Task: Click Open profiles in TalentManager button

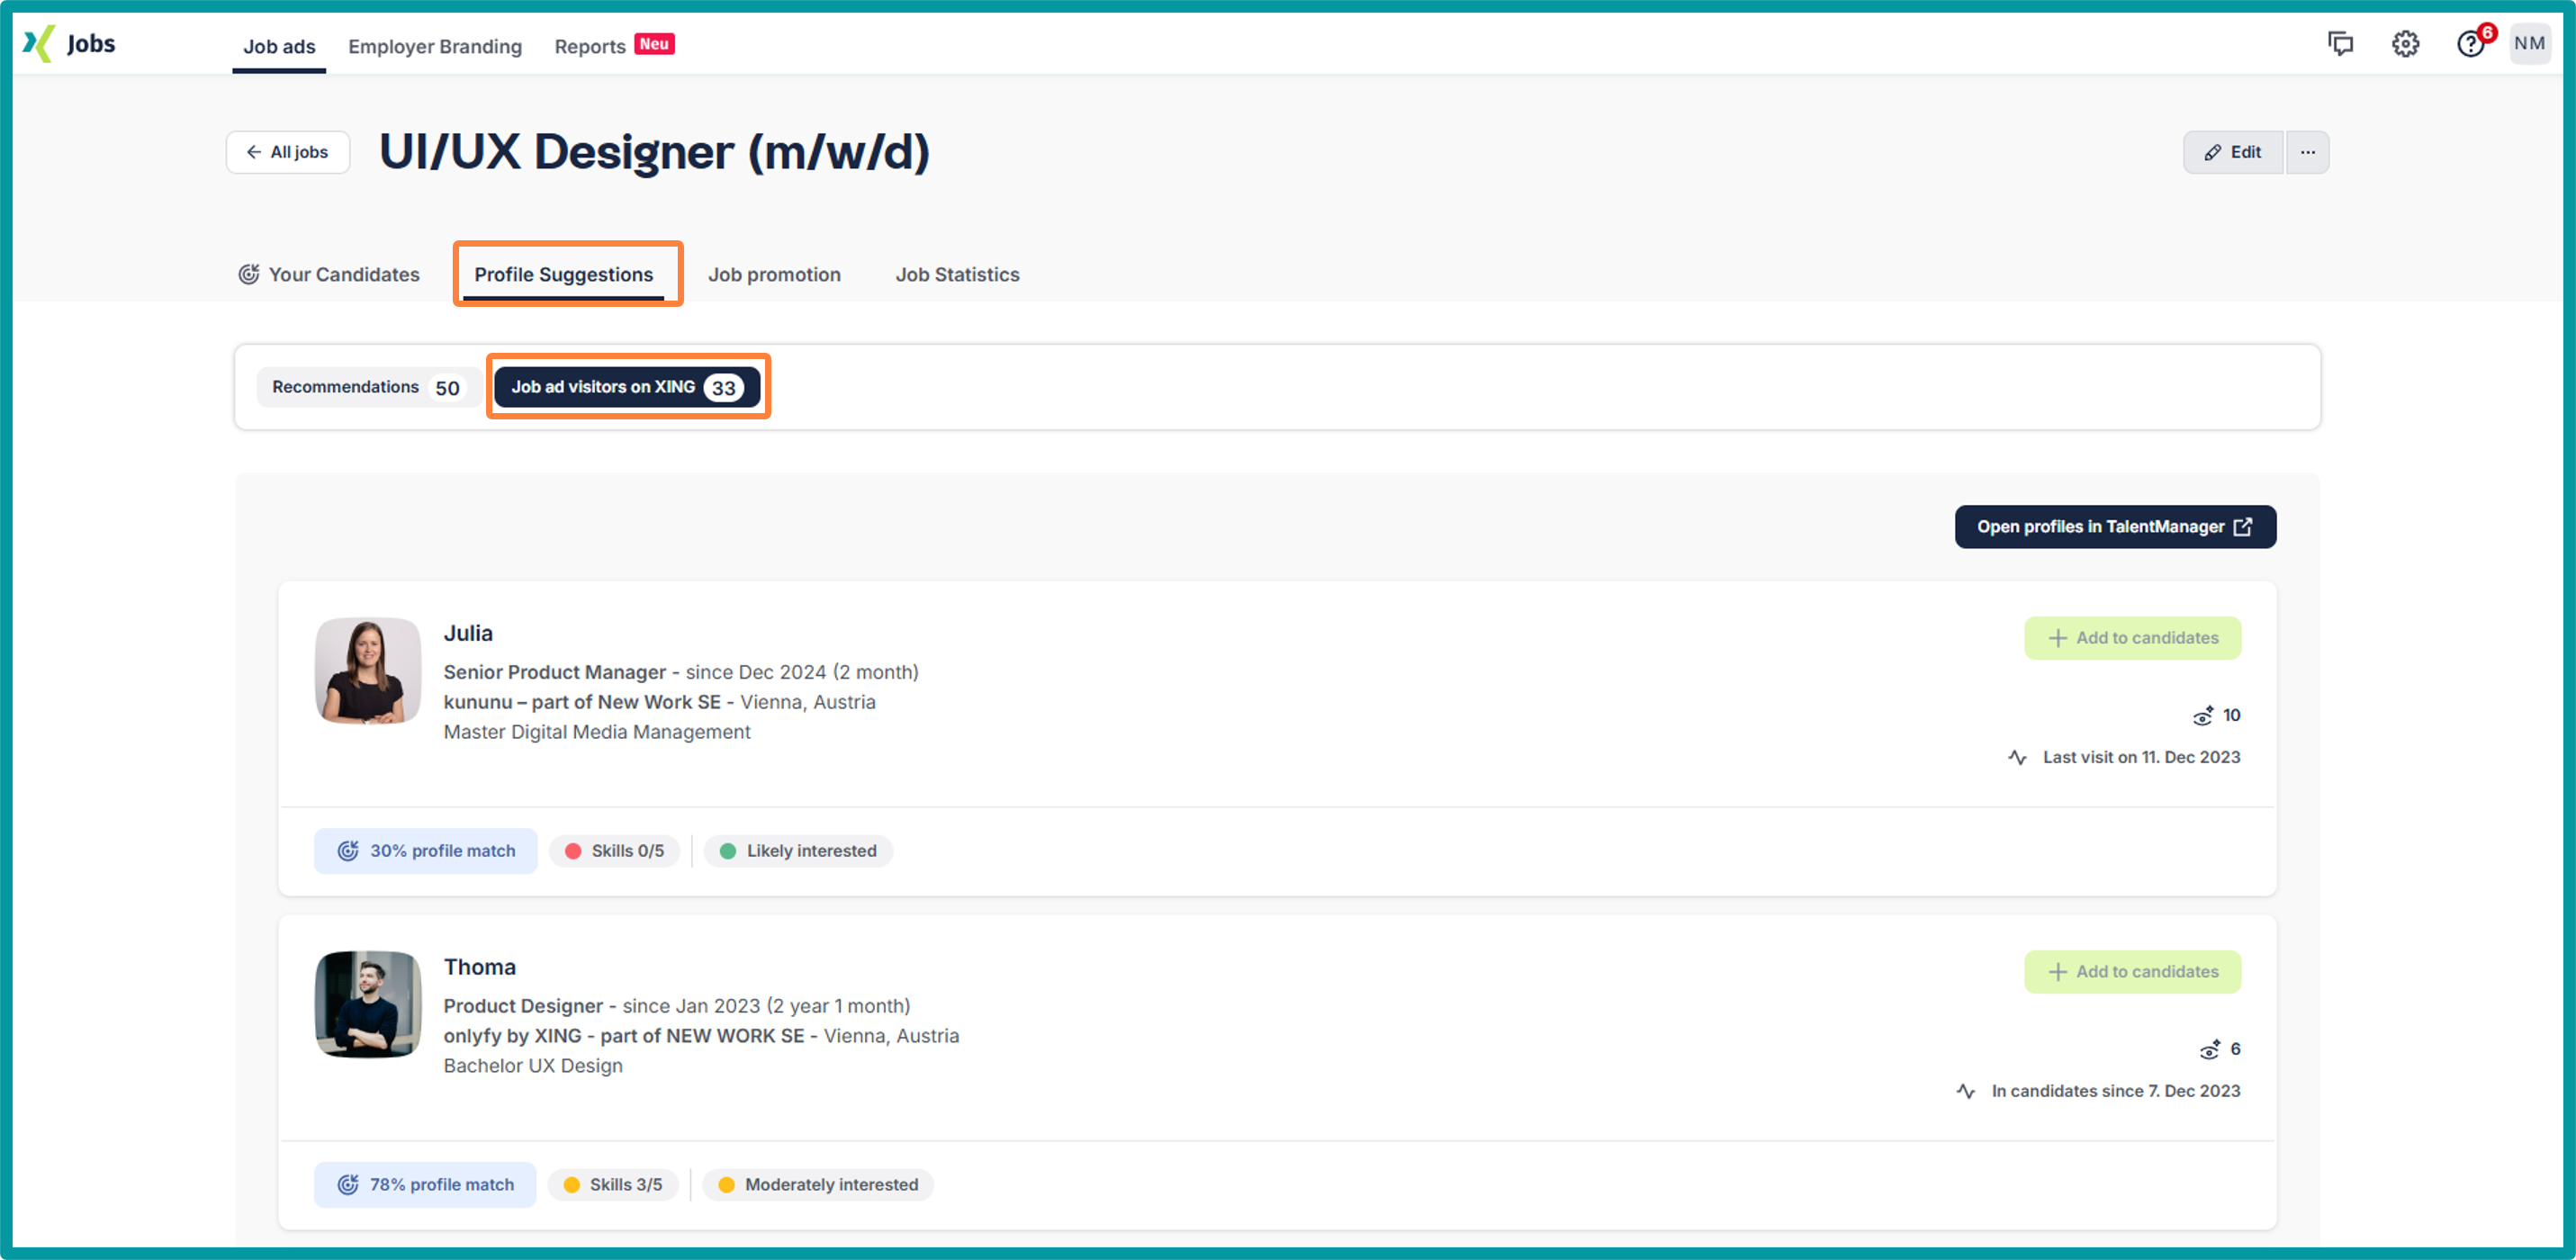Action: point(2115,527)
